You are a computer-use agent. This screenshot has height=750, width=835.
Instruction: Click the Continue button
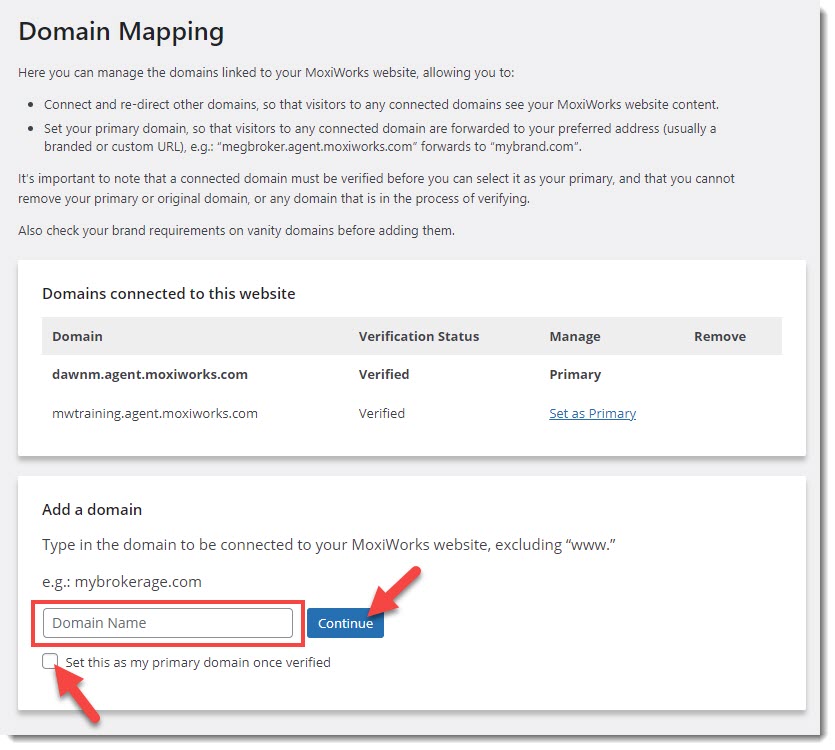[345, 623]
